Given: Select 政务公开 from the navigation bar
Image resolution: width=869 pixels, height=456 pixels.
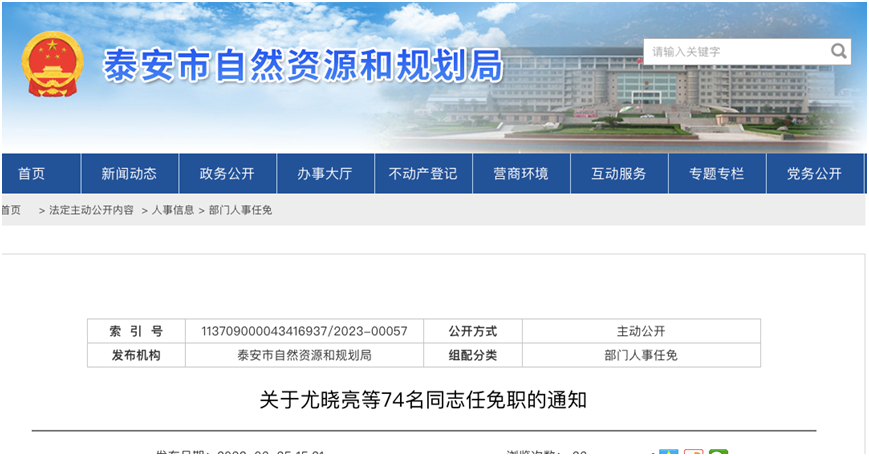Looking at the screenshot, I should tap(227, 174).
